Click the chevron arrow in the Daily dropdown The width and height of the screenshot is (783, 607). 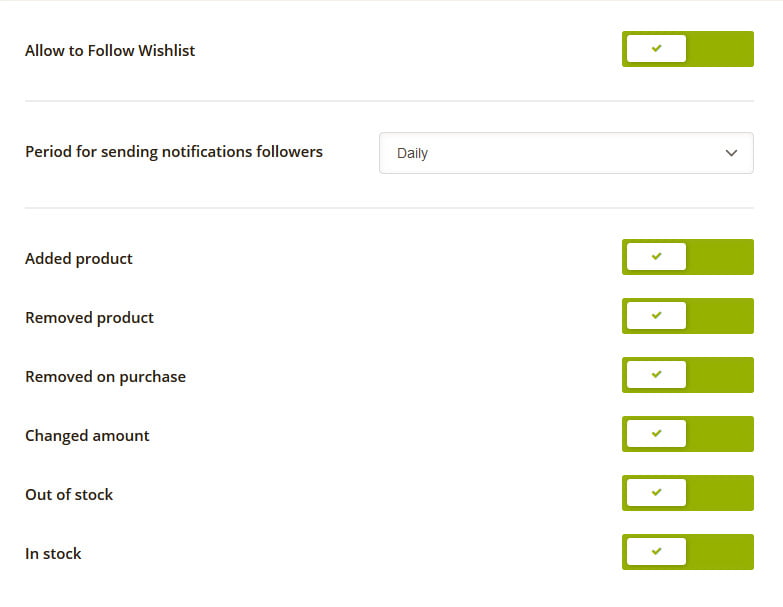[731, 153]
